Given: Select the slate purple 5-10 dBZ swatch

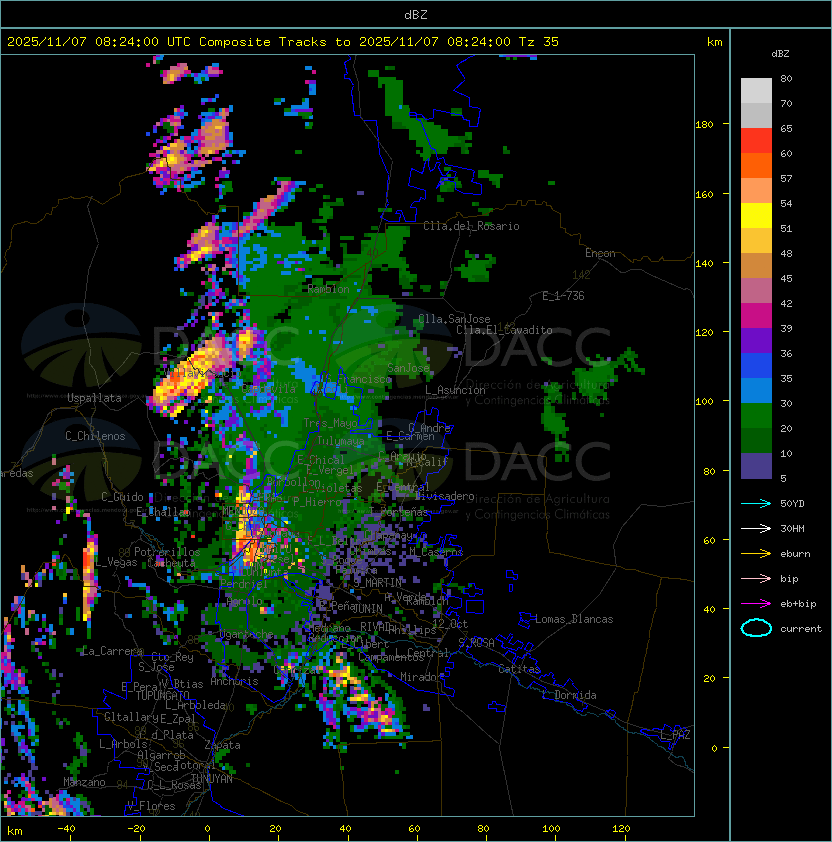Looking at the screenshot, I should (756, 466).
